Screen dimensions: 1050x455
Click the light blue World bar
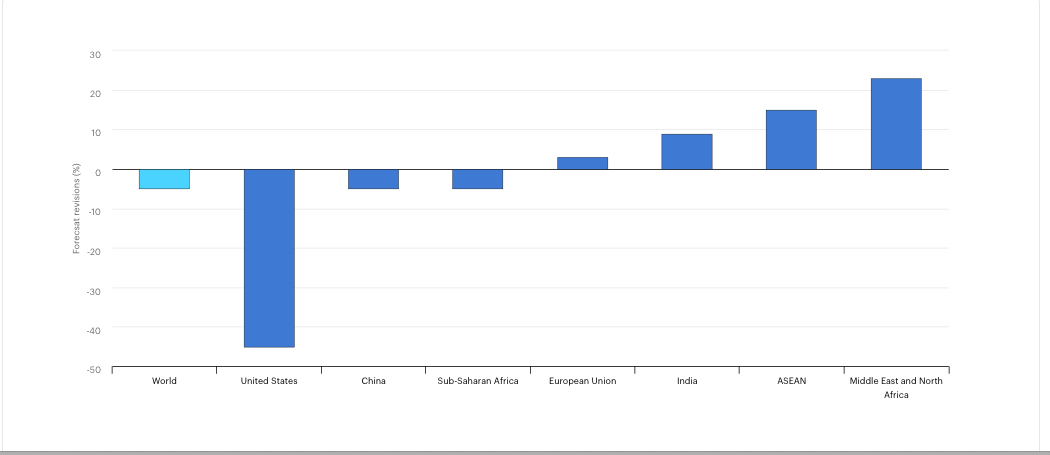click(x=164, y=179)
